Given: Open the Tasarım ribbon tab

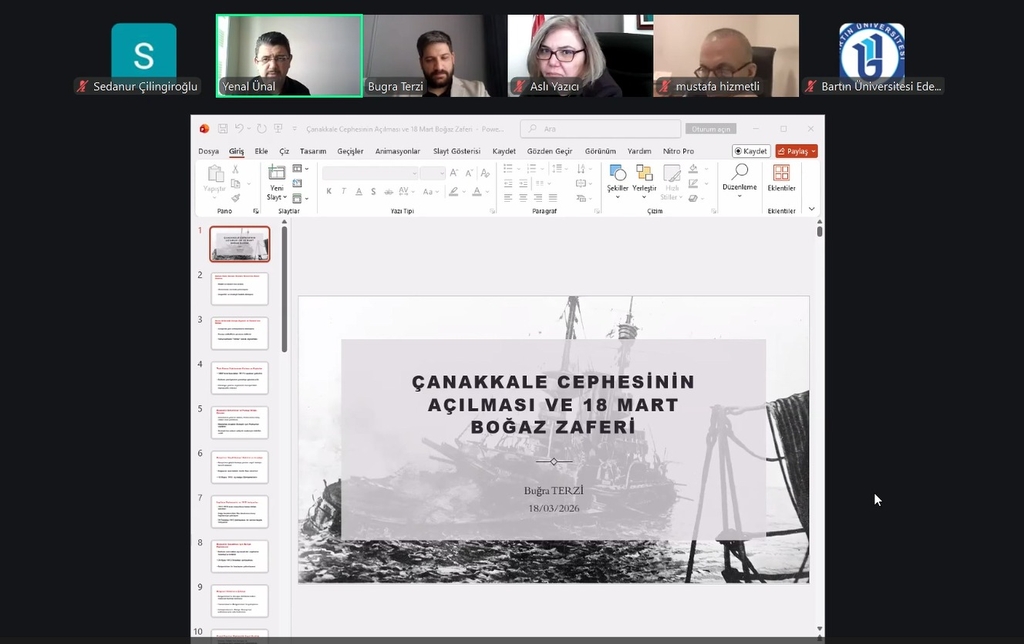Looking at the screenshot, I should (x=313, y=151).
